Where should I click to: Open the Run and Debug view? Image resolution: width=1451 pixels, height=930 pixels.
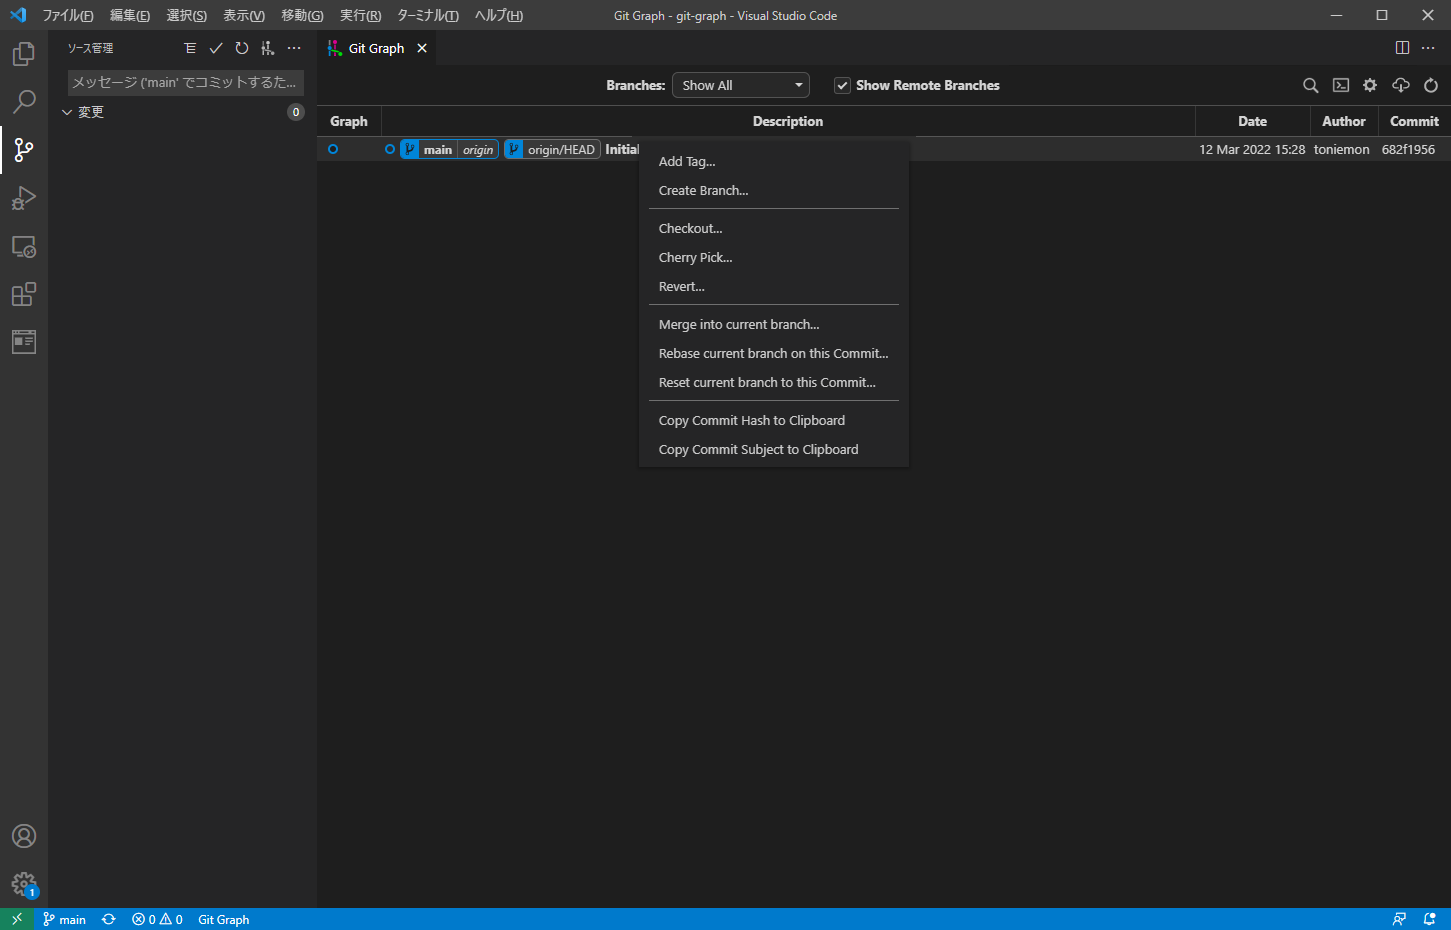click(23, 198)
